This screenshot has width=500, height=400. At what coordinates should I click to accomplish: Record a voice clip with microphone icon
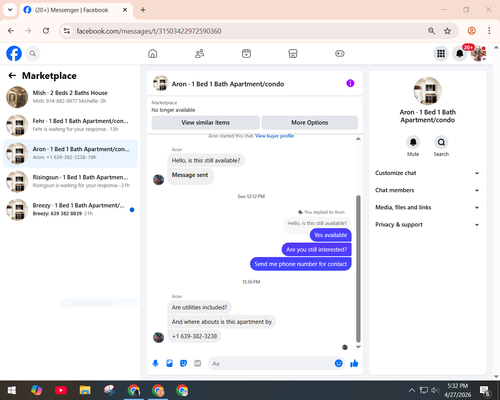click(155, 363)
